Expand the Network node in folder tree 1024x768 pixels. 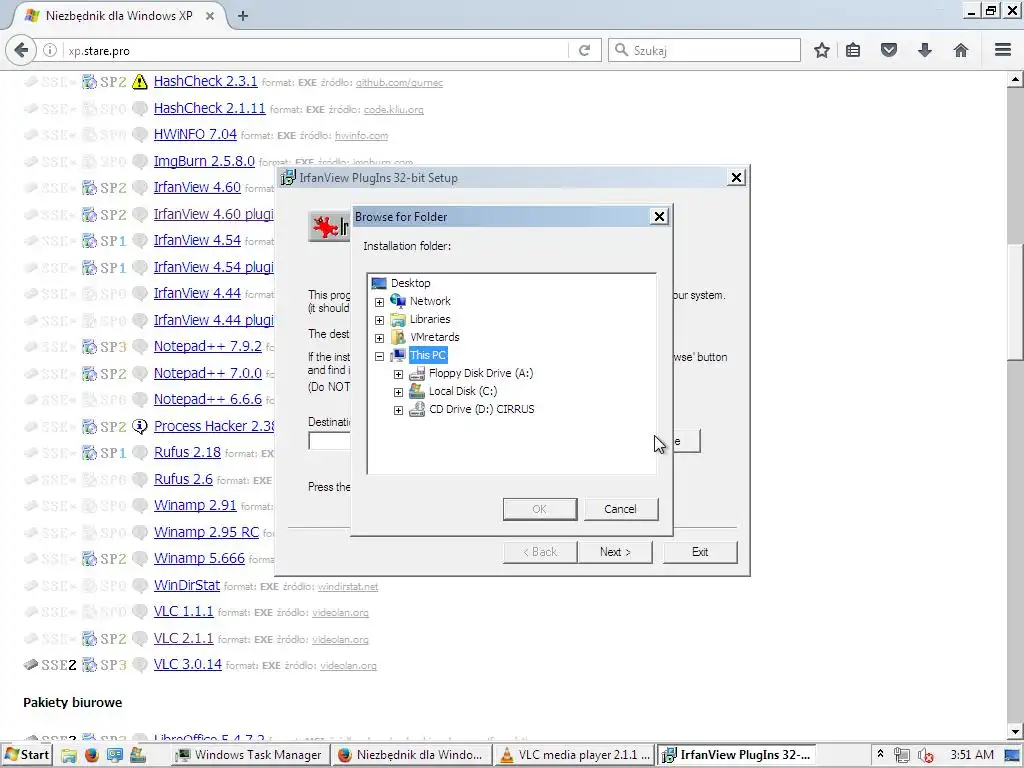pyautogui.click(x=379, y=302)
